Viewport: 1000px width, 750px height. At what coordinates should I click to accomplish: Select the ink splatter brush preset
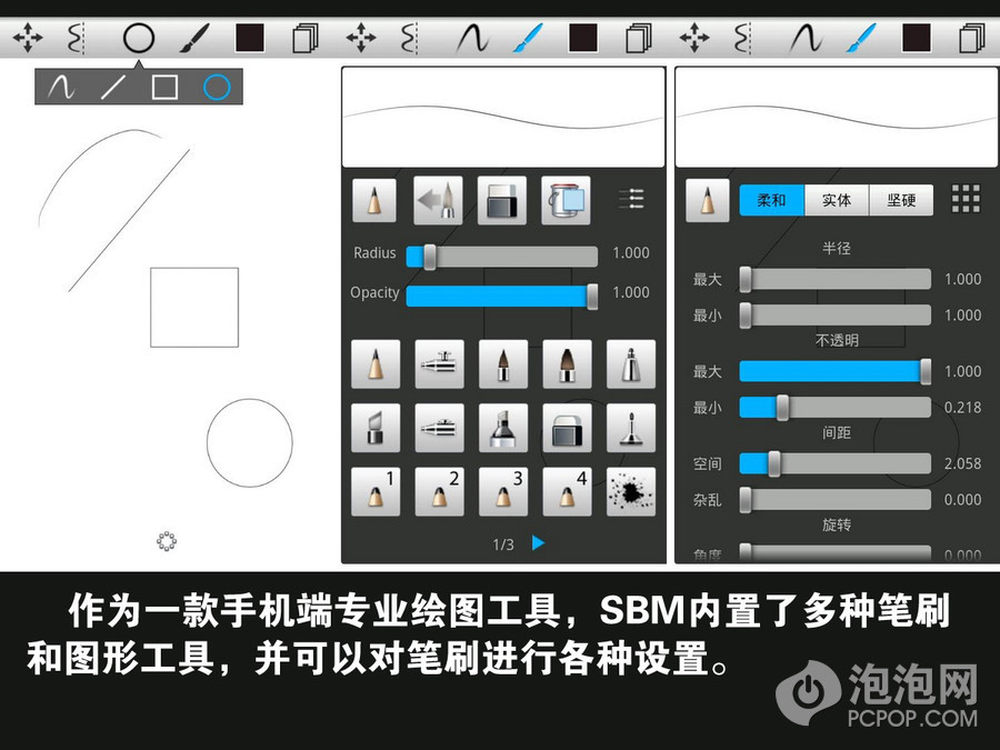tap(631, 492)
